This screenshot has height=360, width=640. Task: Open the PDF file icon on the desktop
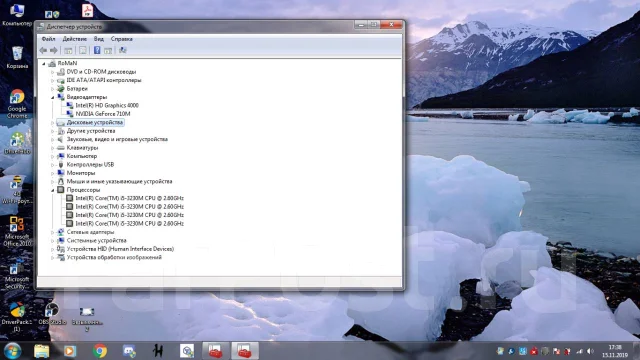(87, 11)
